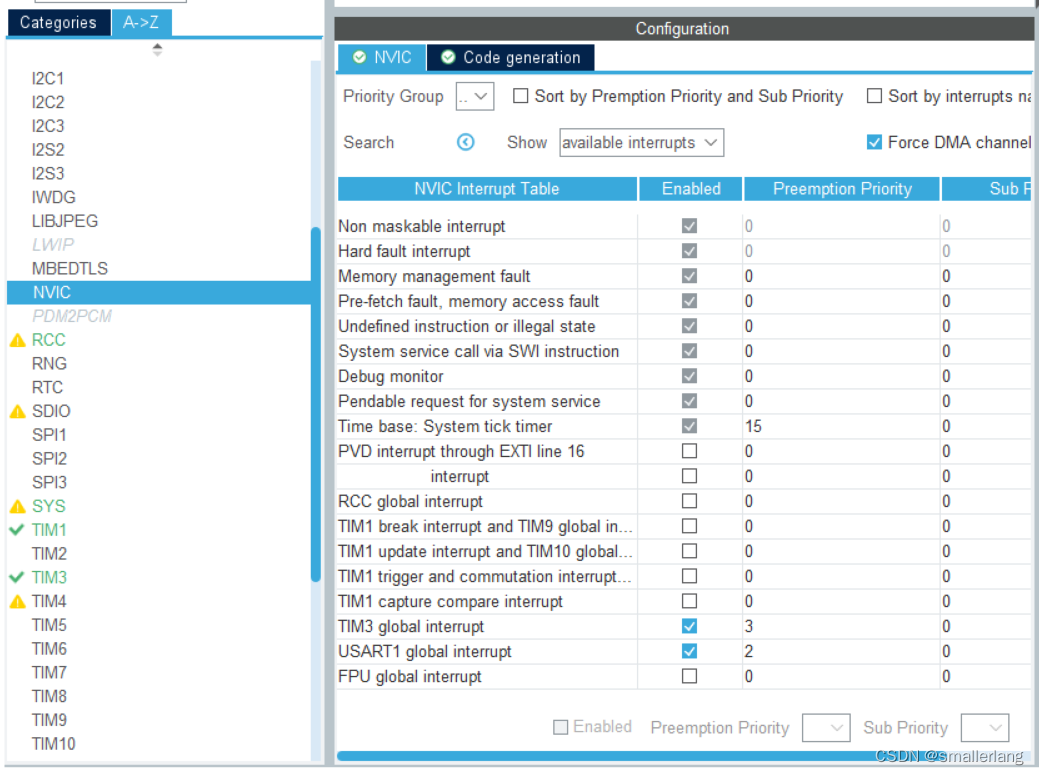Open TIM1 peripheral entry

pos(50,530)
